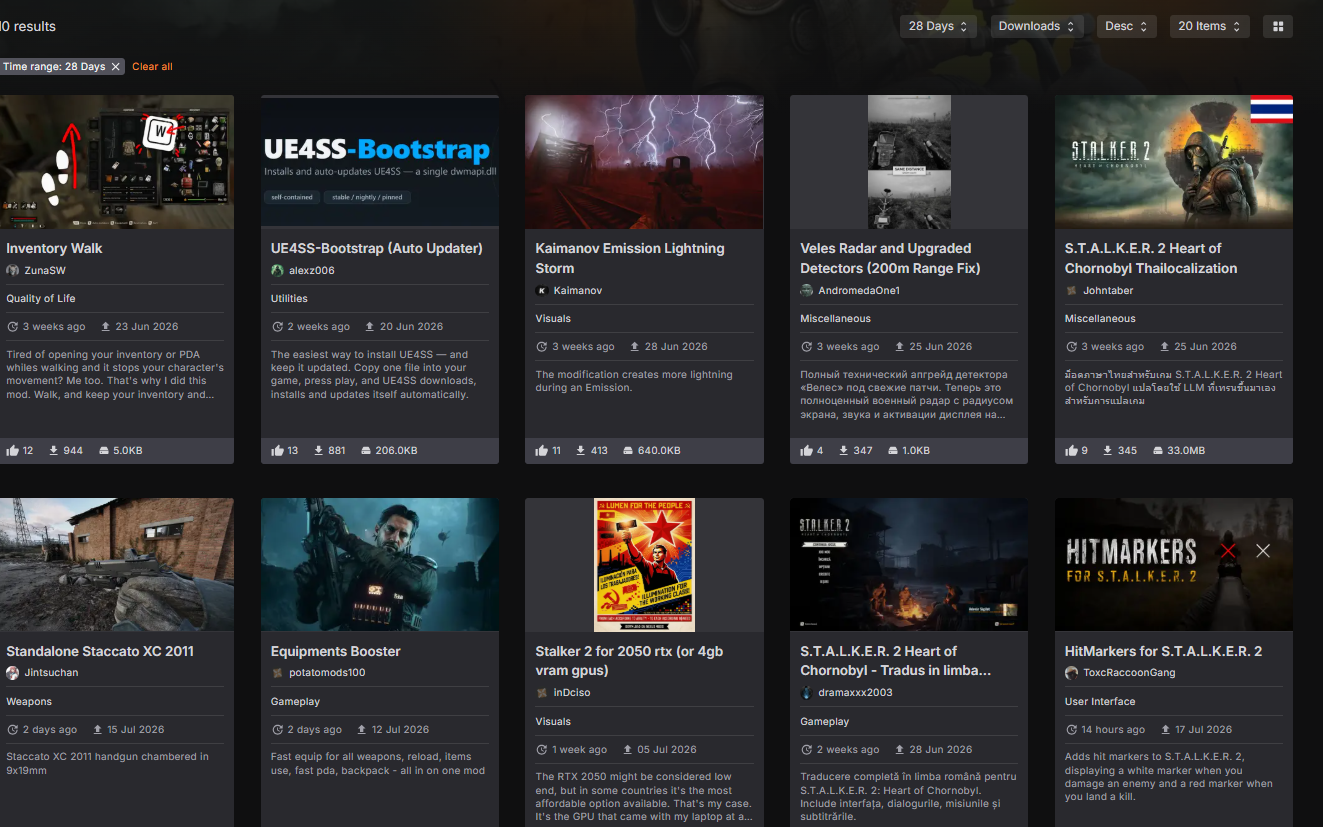Click the clock icon on Inventory Walk card
The image size is (1323, 827).
(13, 327)
